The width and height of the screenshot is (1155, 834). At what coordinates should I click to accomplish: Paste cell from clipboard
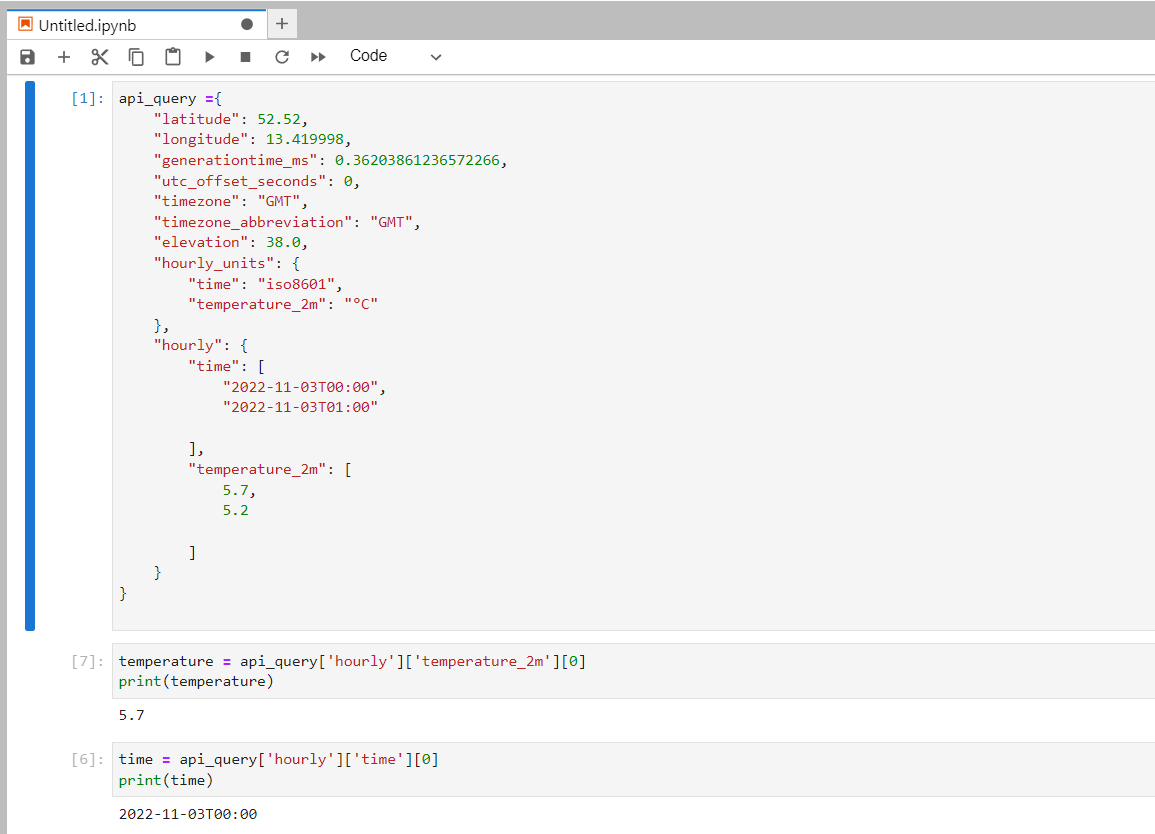(173, 57)
